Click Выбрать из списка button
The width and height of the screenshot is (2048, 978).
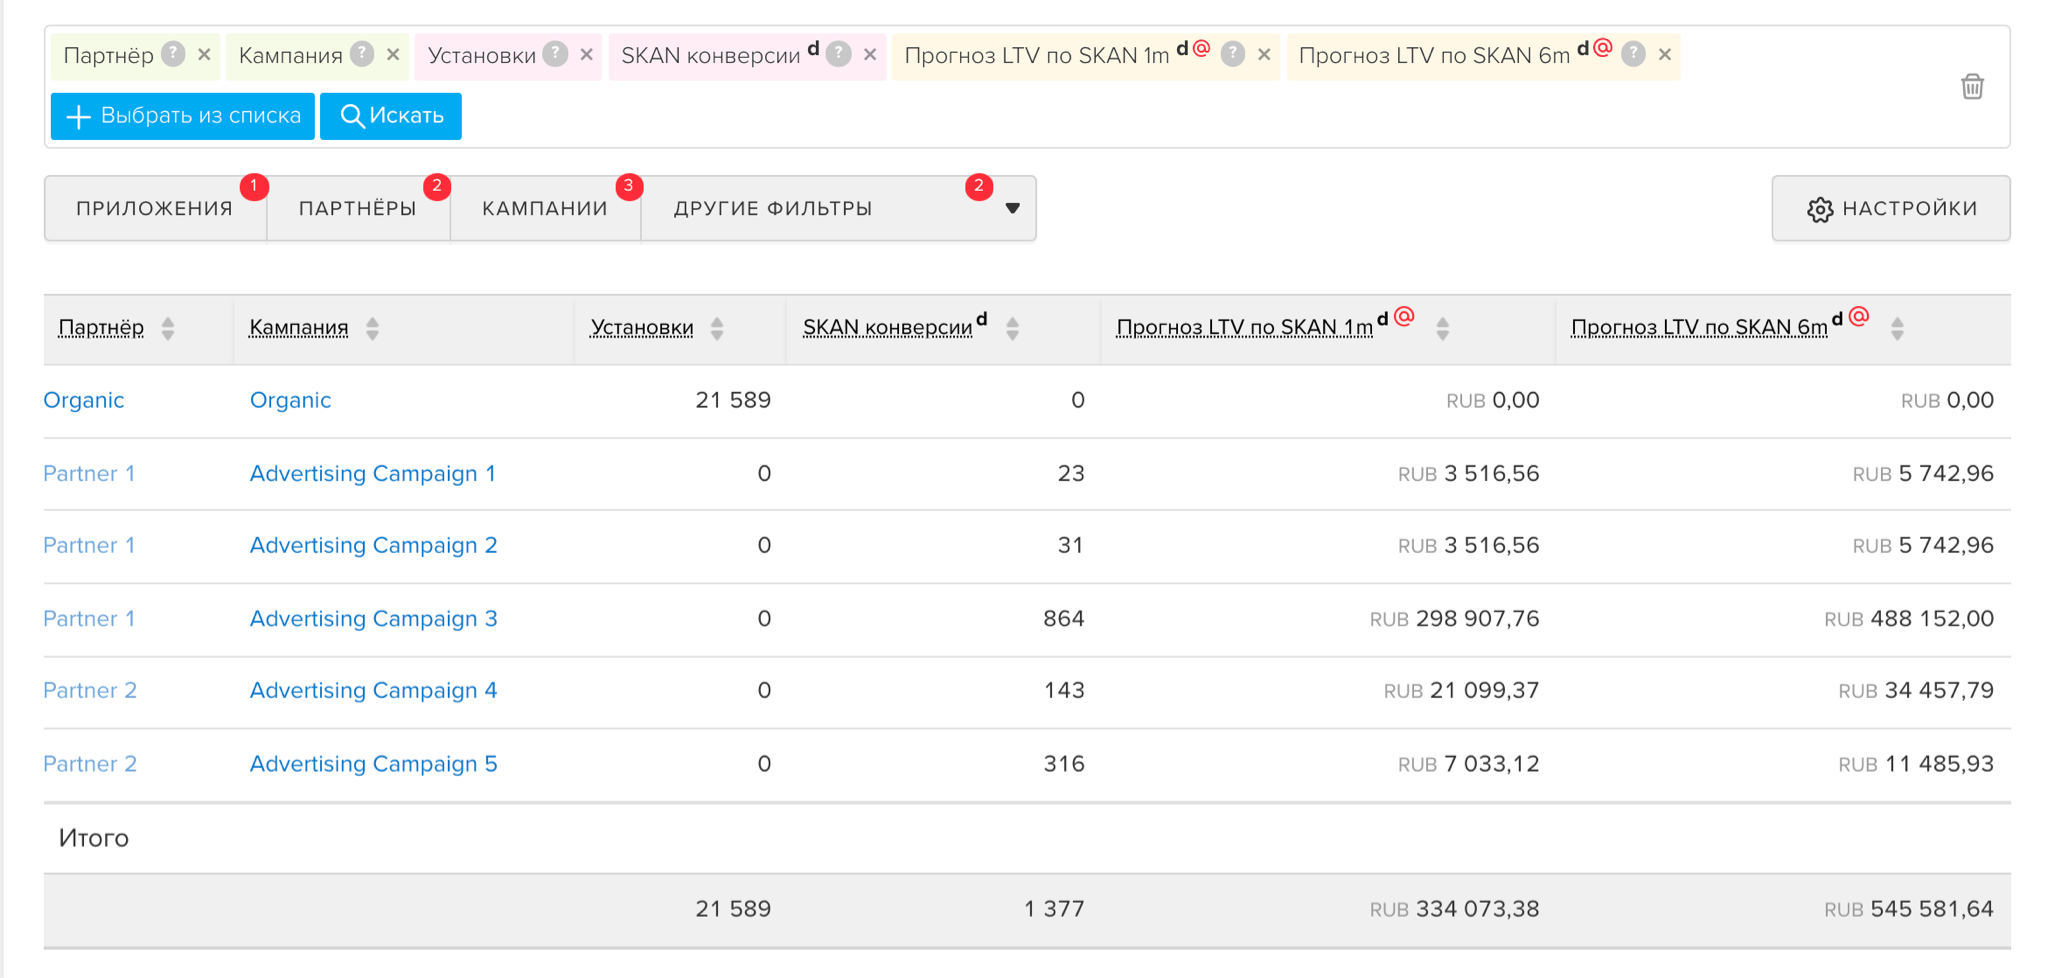pyautogui.click(x=183, y=116)
